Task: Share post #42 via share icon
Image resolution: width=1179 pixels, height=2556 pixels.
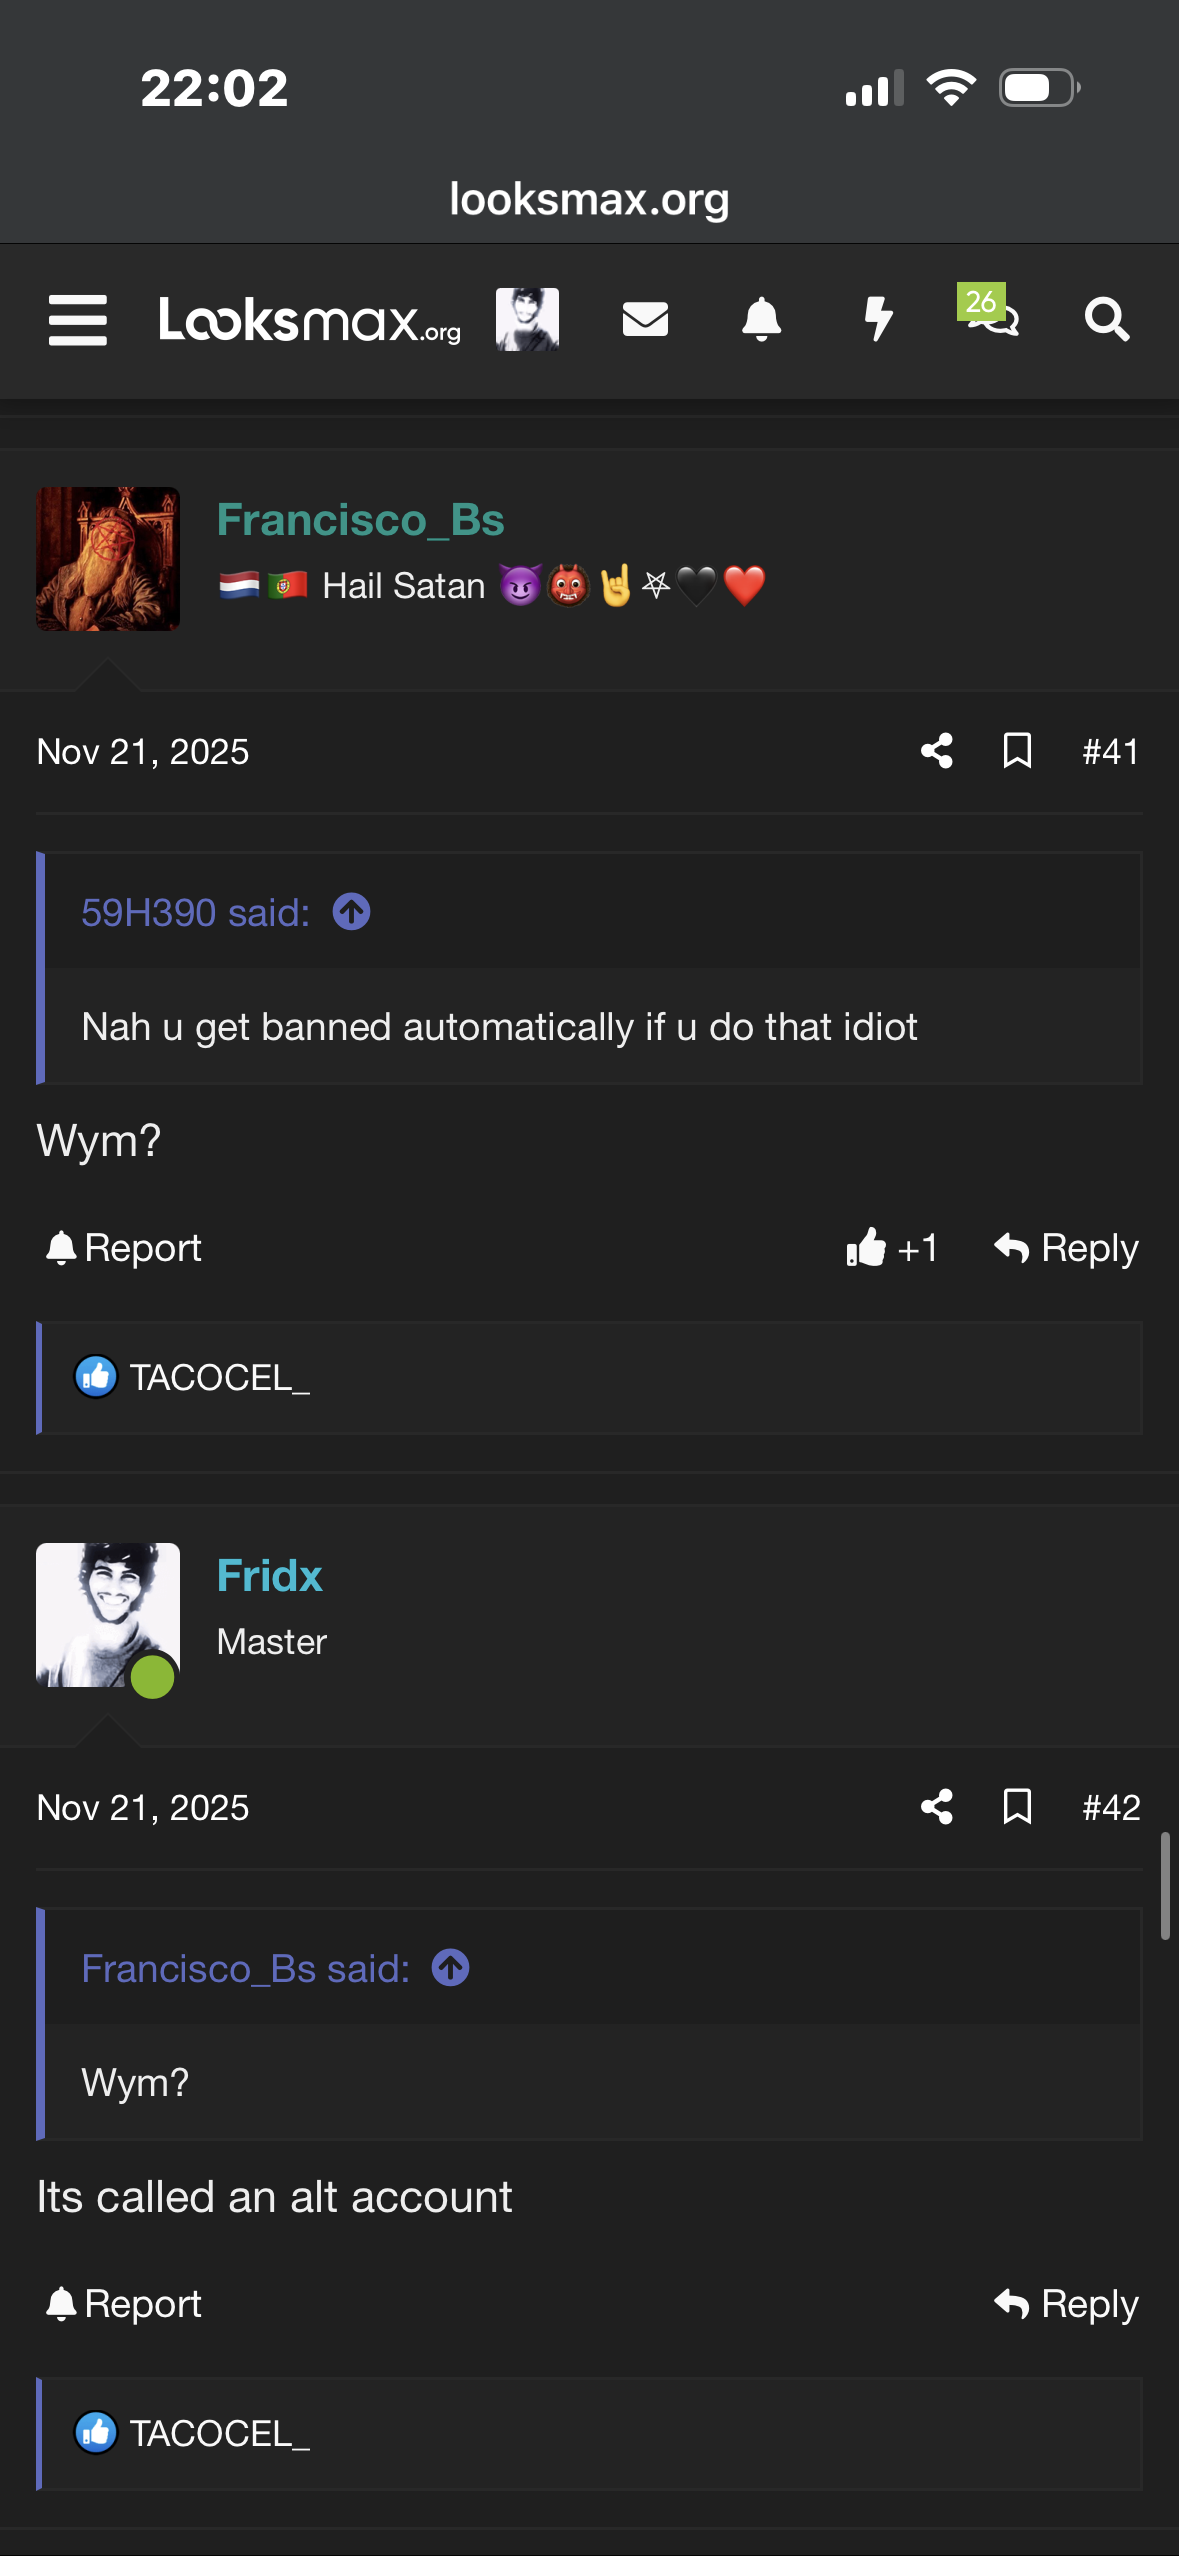Action: 937,1807
